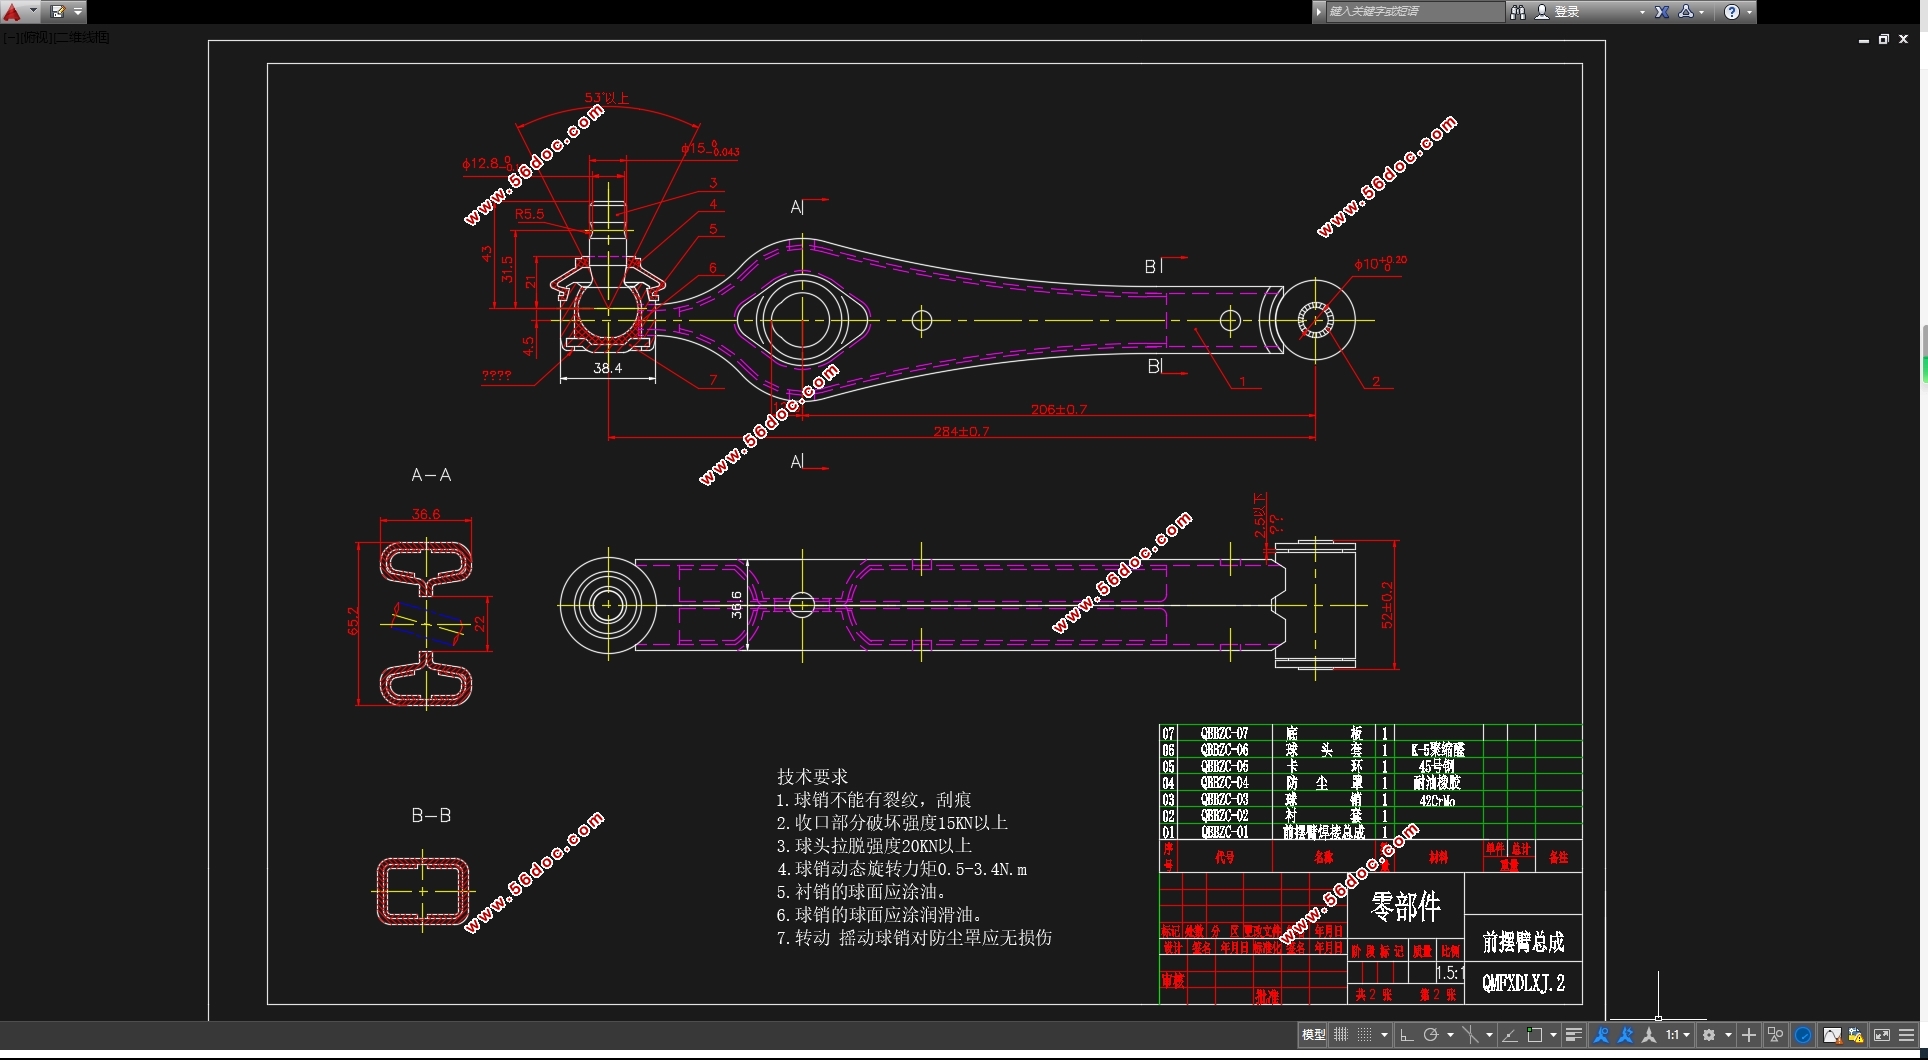Image resolution: width=1928 pixels, height=1060 pixels.
Task: Click the 零部件 title block text
Action: (1405, 906)
